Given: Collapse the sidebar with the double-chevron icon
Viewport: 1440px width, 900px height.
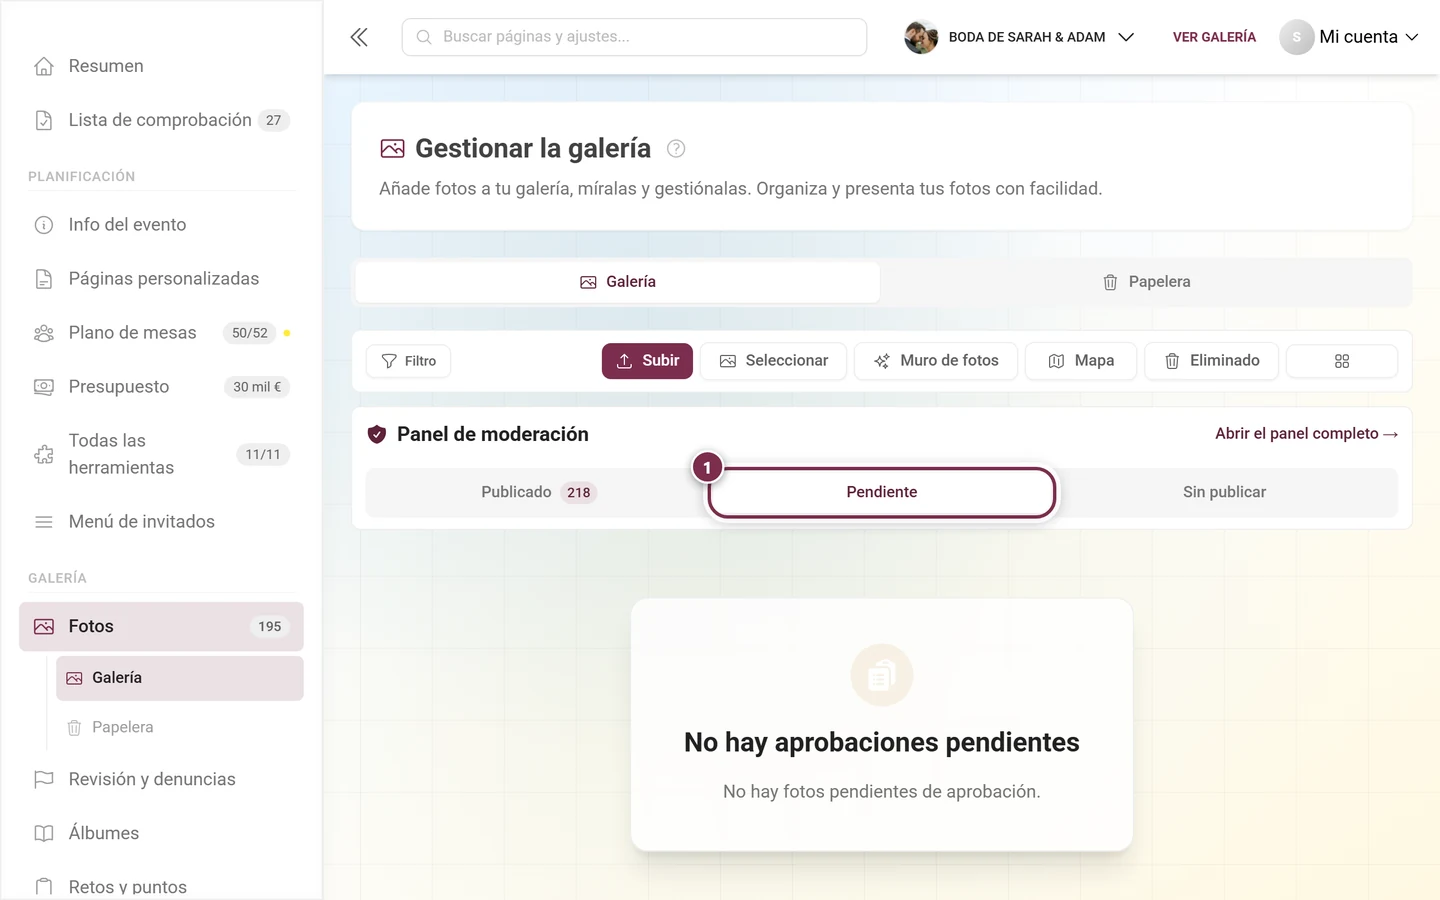Looking at the screenshot, I should click(359, 37).
